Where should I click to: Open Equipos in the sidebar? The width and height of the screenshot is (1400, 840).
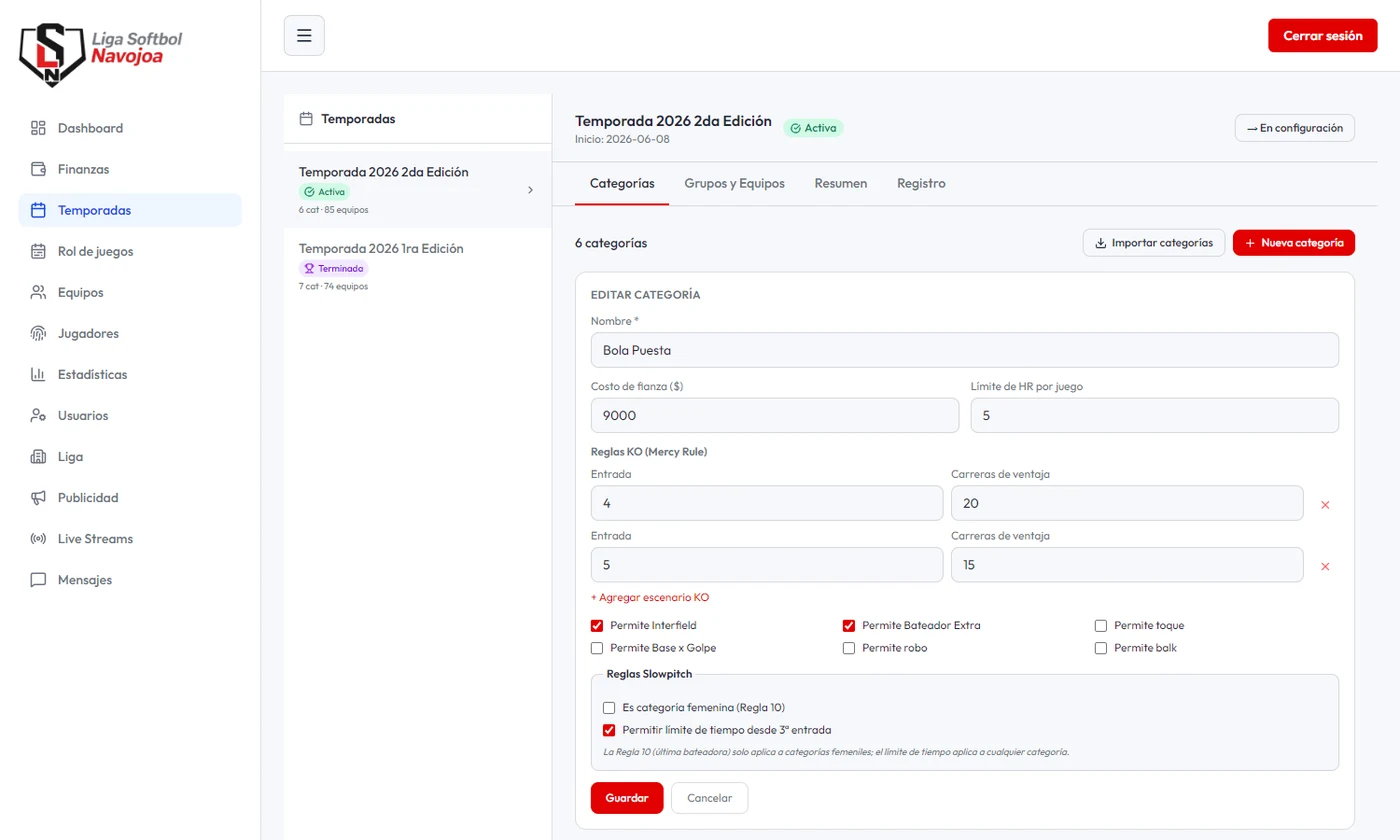(130, 292)
